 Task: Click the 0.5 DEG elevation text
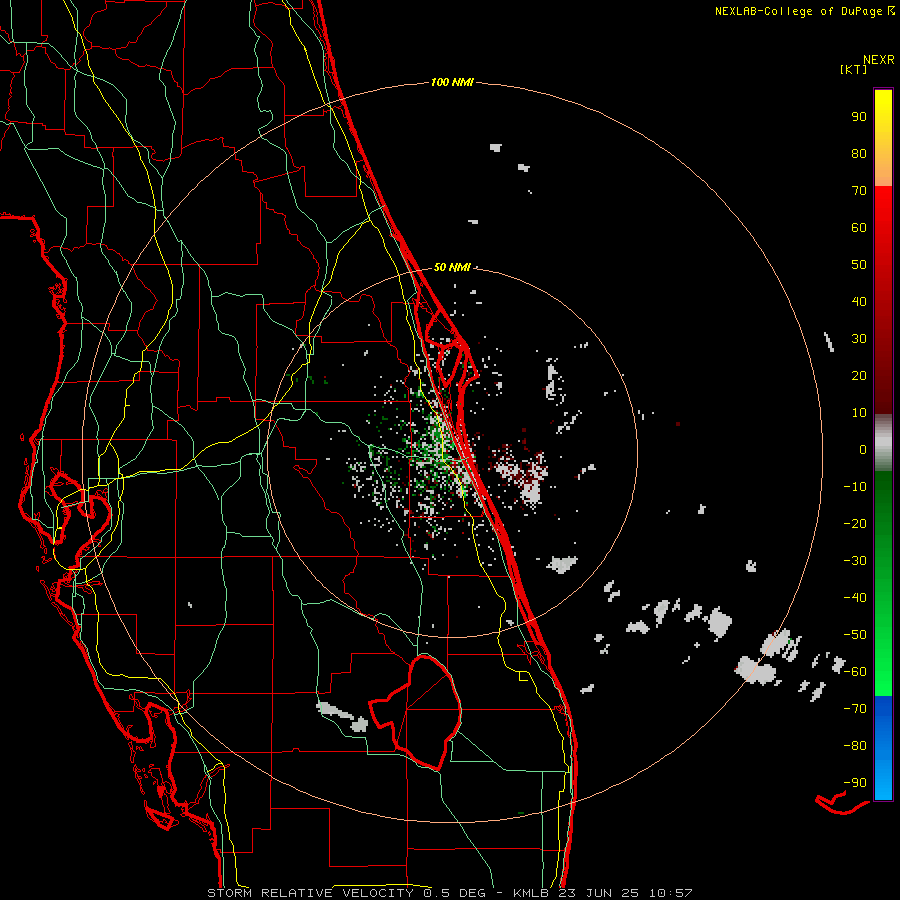click(x=454, y=893)
